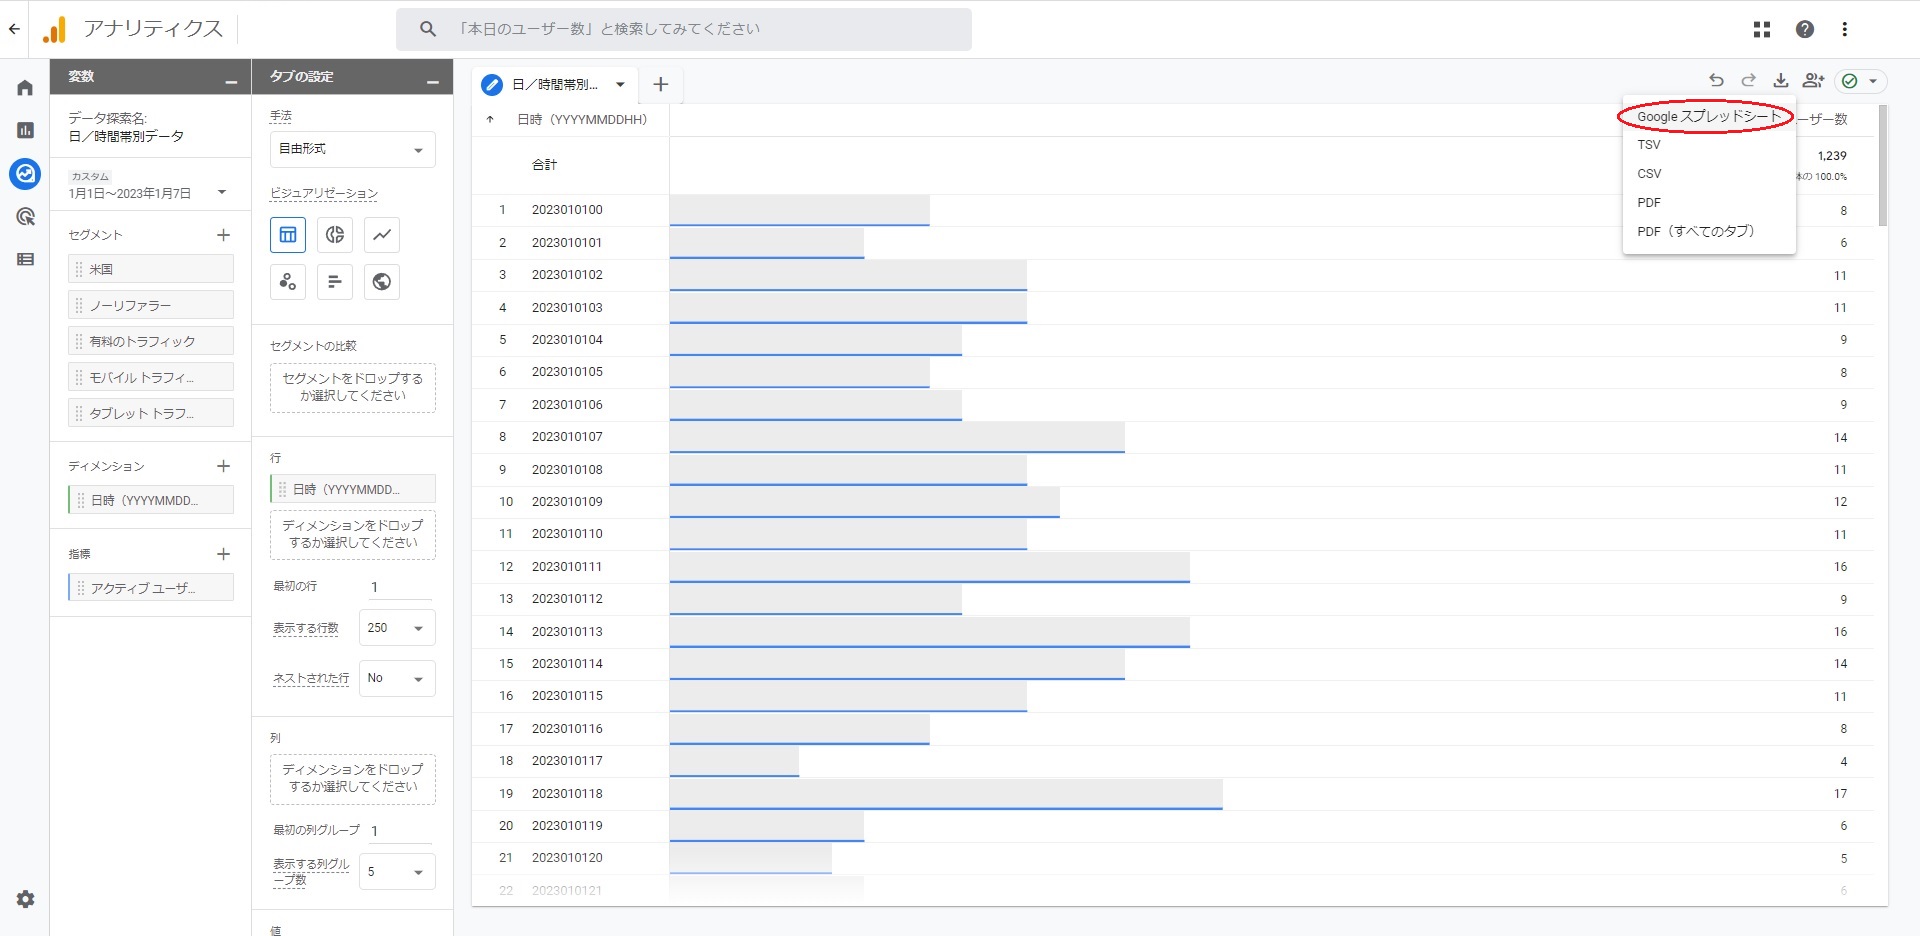This screenshot has width=1921, height=936.
Task: Open the tab name dropdown arrow
Action: coord(620,85)
